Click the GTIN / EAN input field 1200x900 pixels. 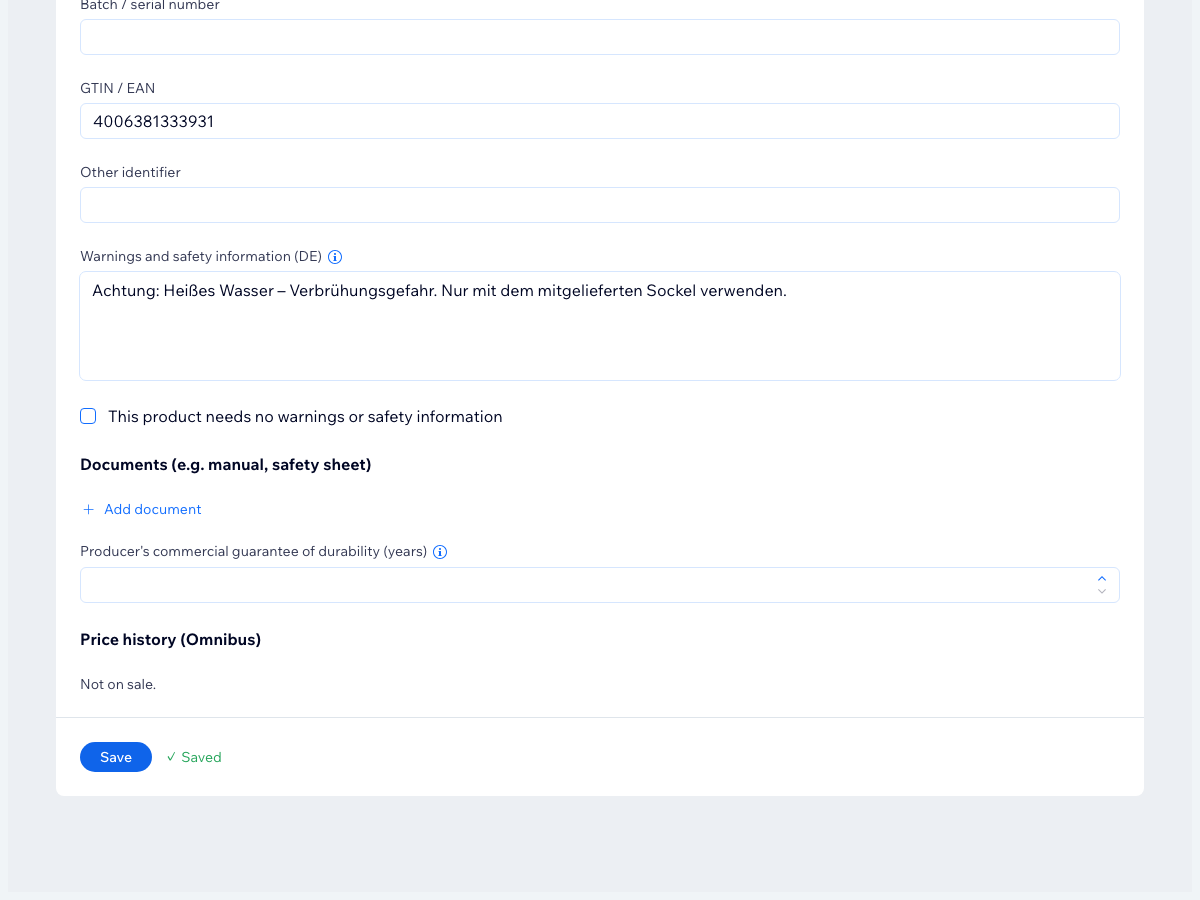pos(600,121)
